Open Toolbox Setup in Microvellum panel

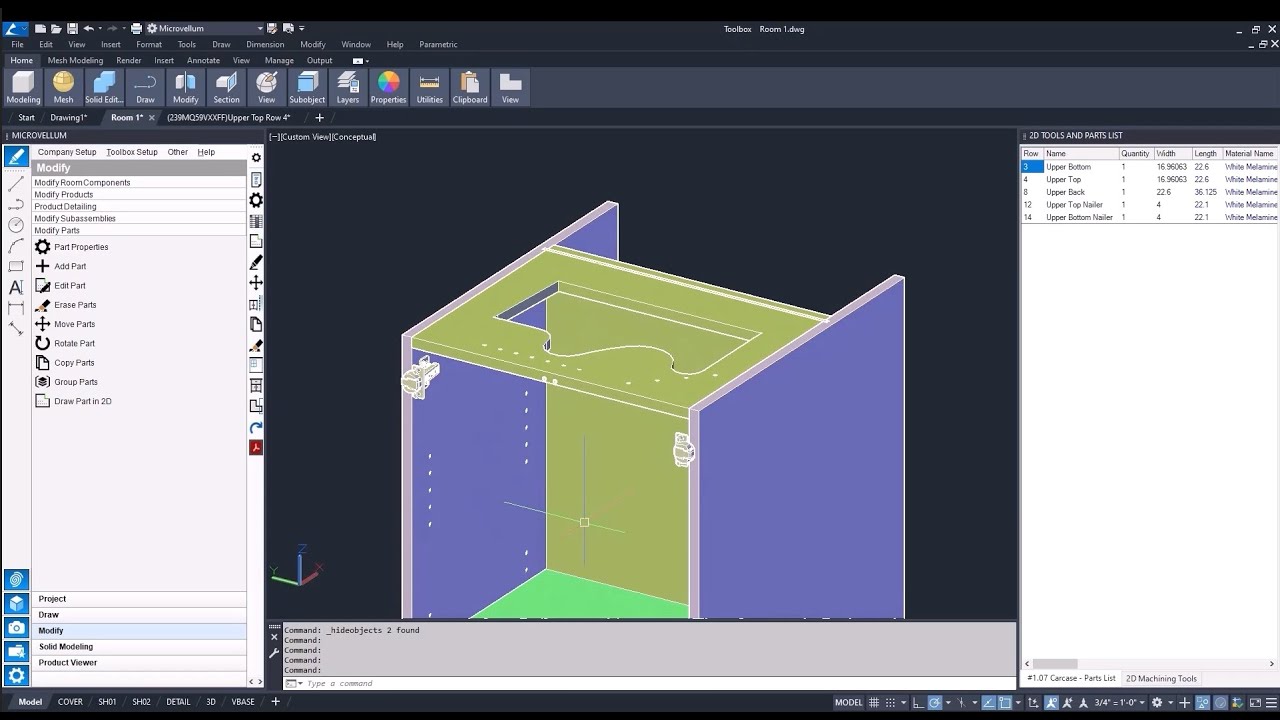pyautogui.click(x=132, y=152)
